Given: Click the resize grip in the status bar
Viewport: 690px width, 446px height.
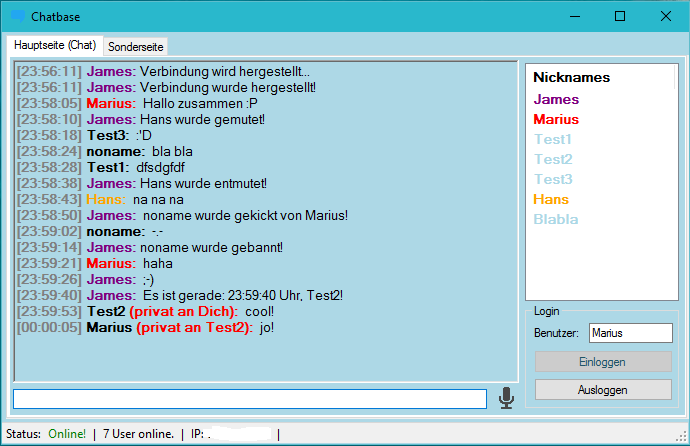Looking at the screenshot, I should 681,436.
